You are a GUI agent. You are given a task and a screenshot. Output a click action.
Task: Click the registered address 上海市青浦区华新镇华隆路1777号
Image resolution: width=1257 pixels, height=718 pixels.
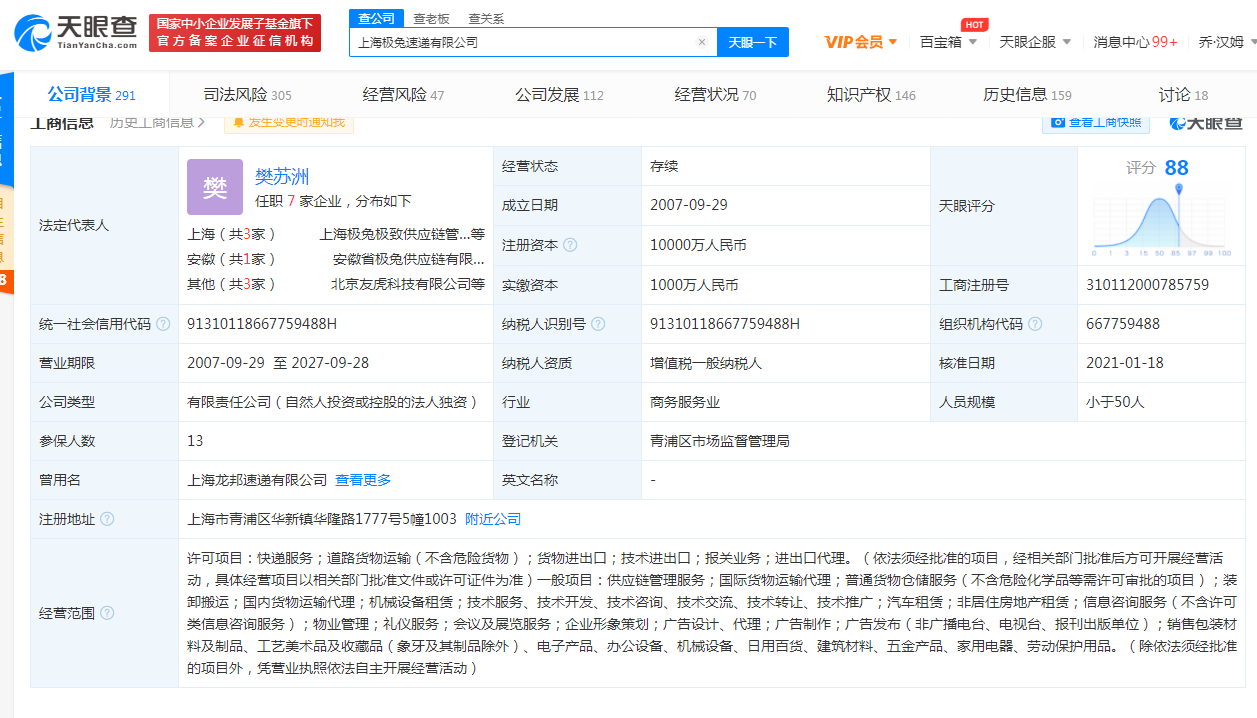[322, 519]
